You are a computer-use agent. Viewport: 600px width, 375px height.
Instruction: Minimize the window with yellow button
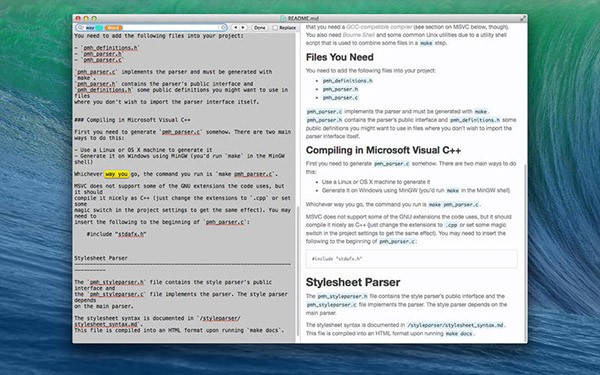coord(86,18)
